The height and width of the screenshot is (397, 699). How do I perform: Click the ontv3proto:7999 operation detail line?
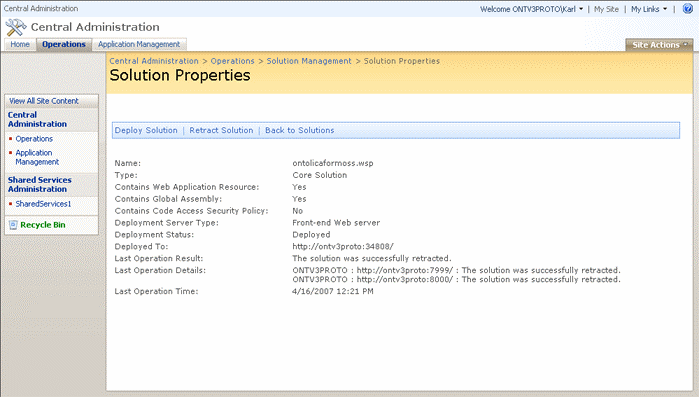pyautogui.click(x=456, y=270)
